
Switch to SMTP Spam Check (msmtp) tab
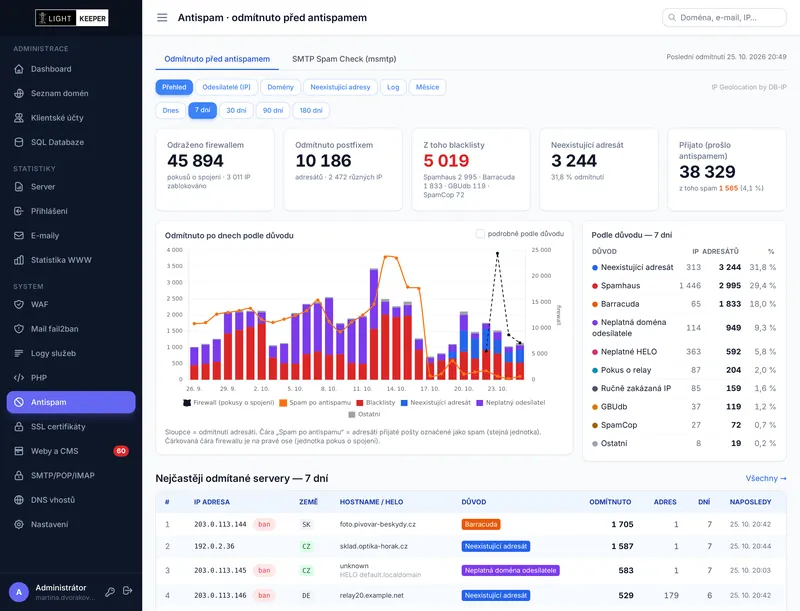click(344, 59)
